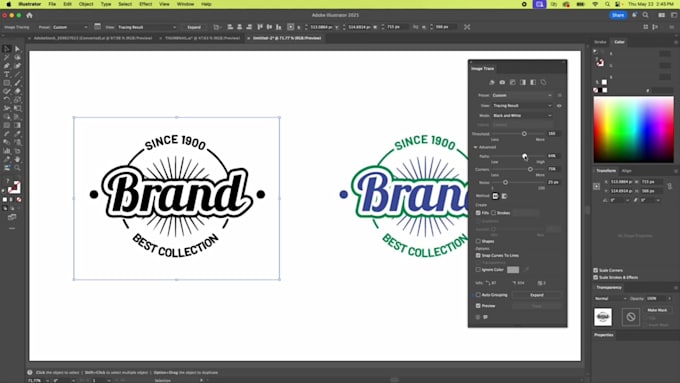Switch to the Stroke panel tab

point(600,42)
